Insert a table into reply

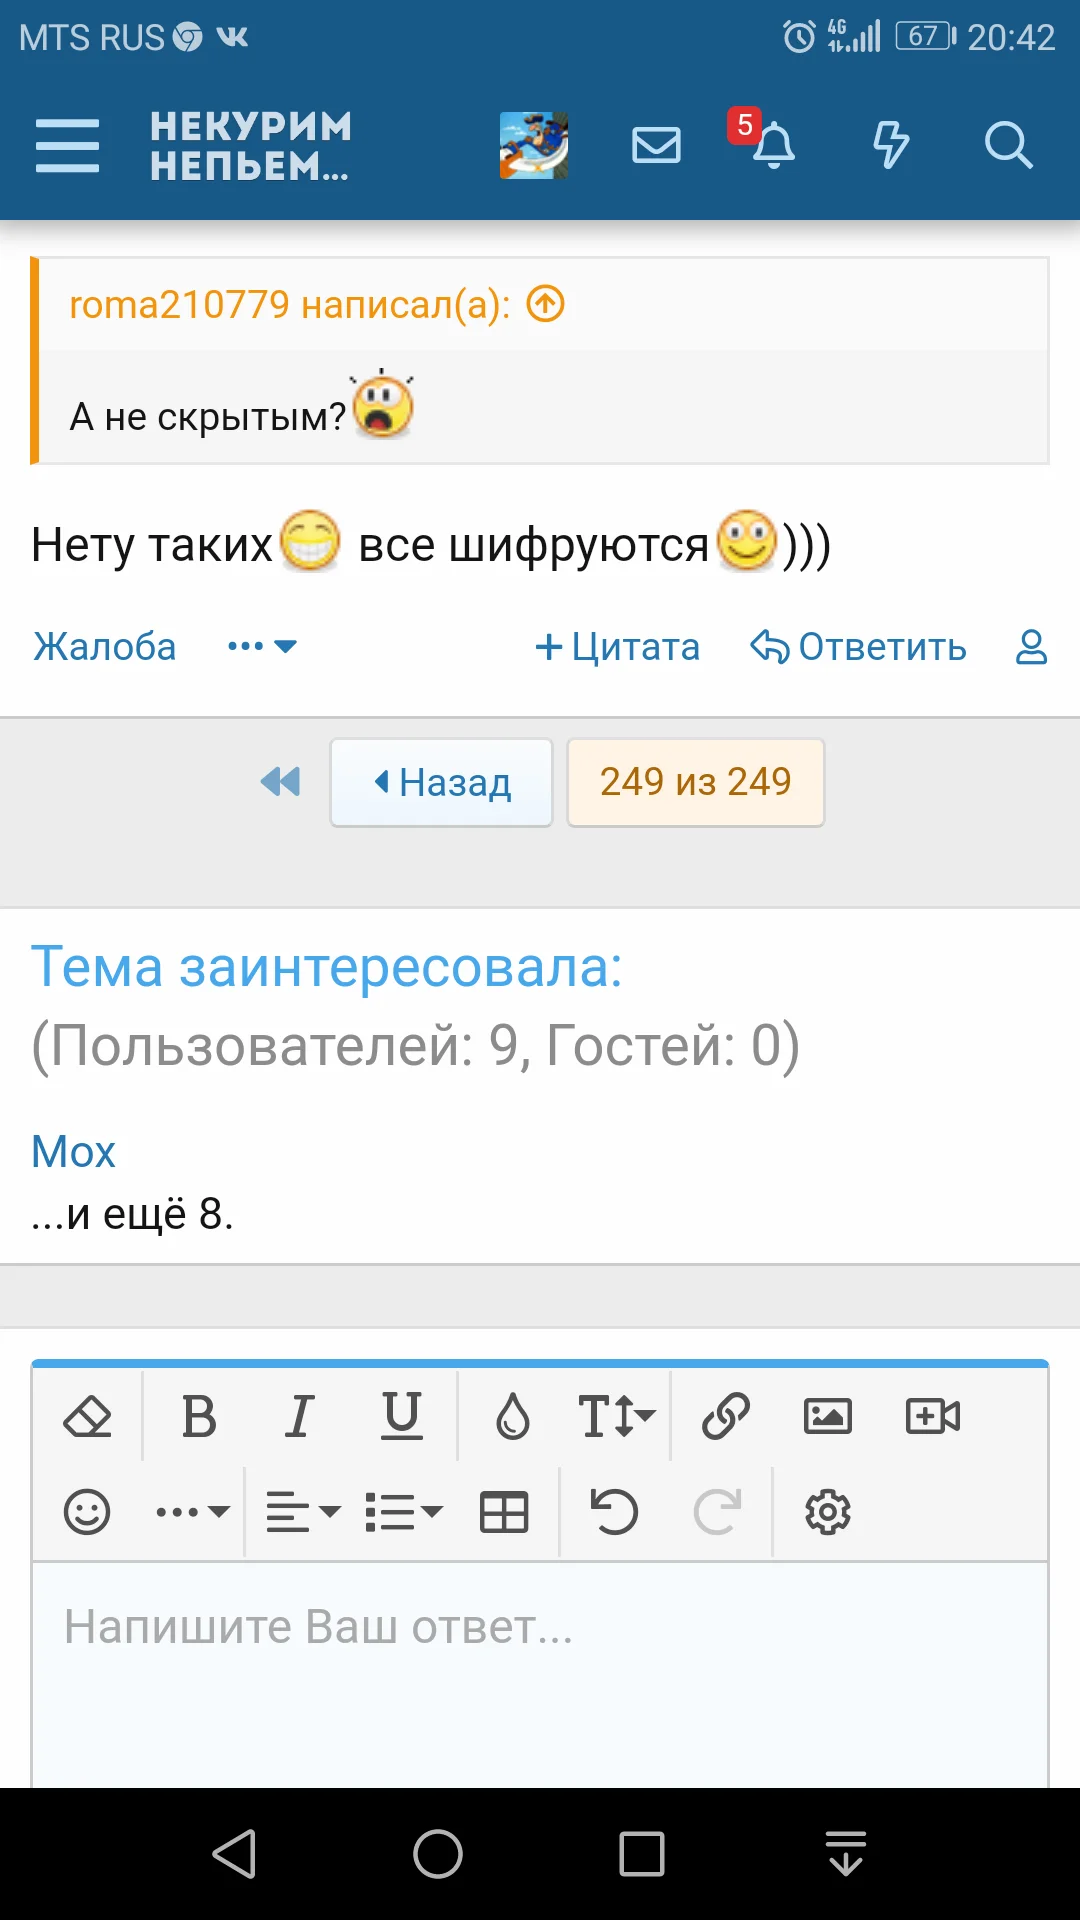pyautogui.click(x=504, y=1512)
